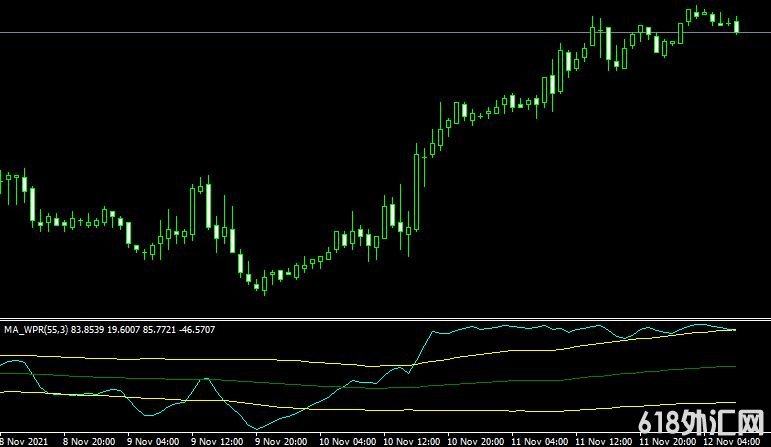Click the 19.6007 indicator value
The image size is (771, 447).
click(123, 329)
